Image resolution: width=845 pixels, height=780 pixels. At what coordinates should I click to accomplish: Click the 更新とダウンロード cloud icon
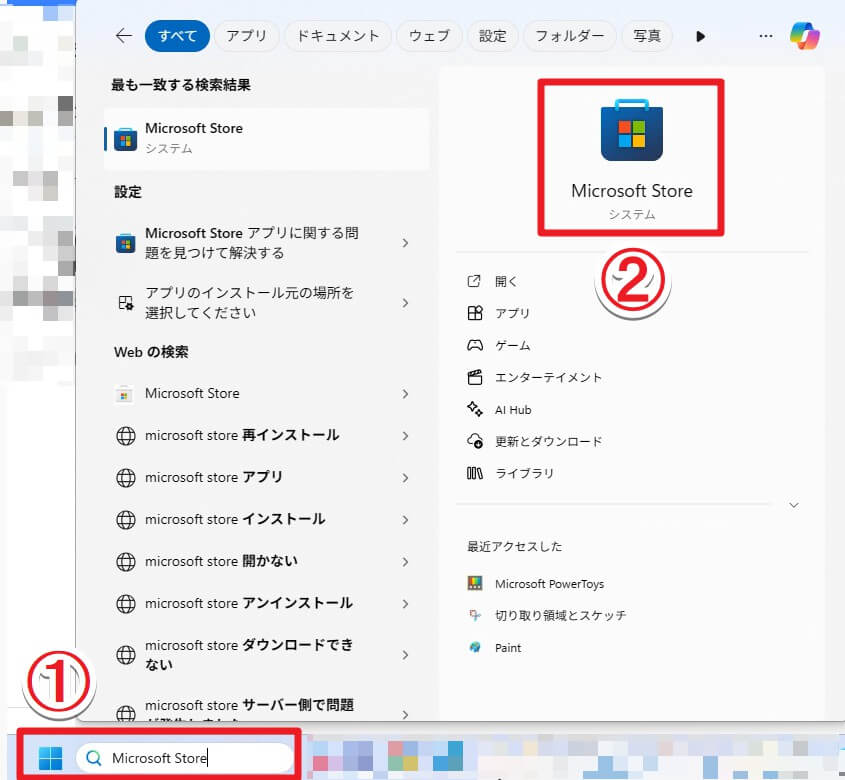(475, 441)
